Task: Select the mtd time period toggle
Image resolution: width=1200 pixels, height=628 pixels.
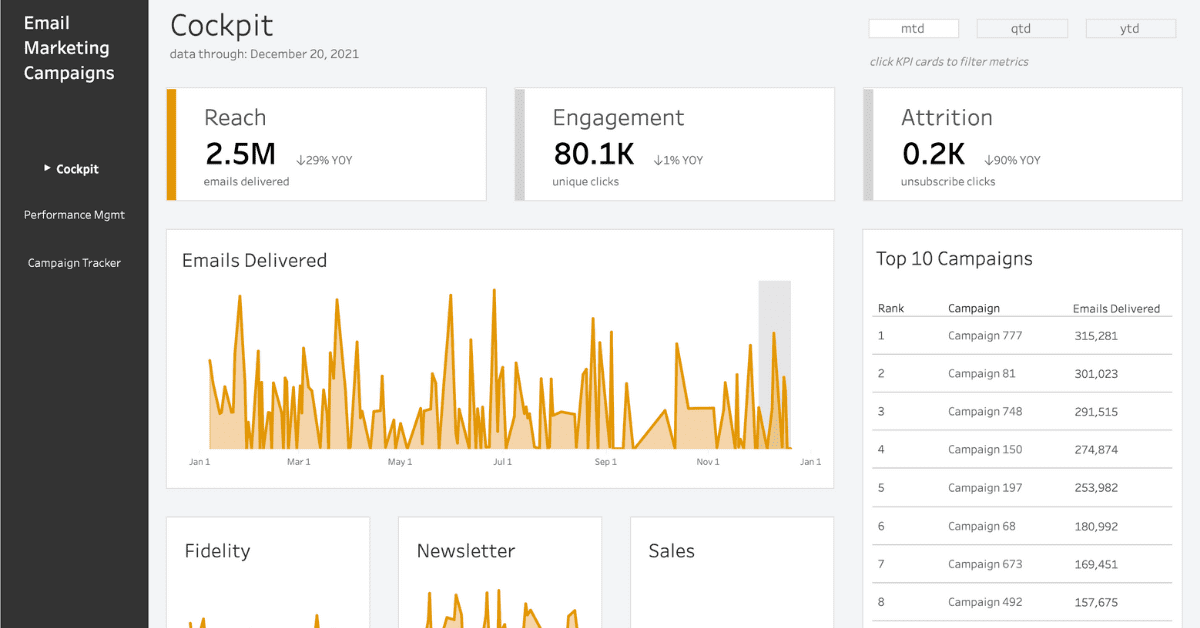Action: (x=913, y=29)
